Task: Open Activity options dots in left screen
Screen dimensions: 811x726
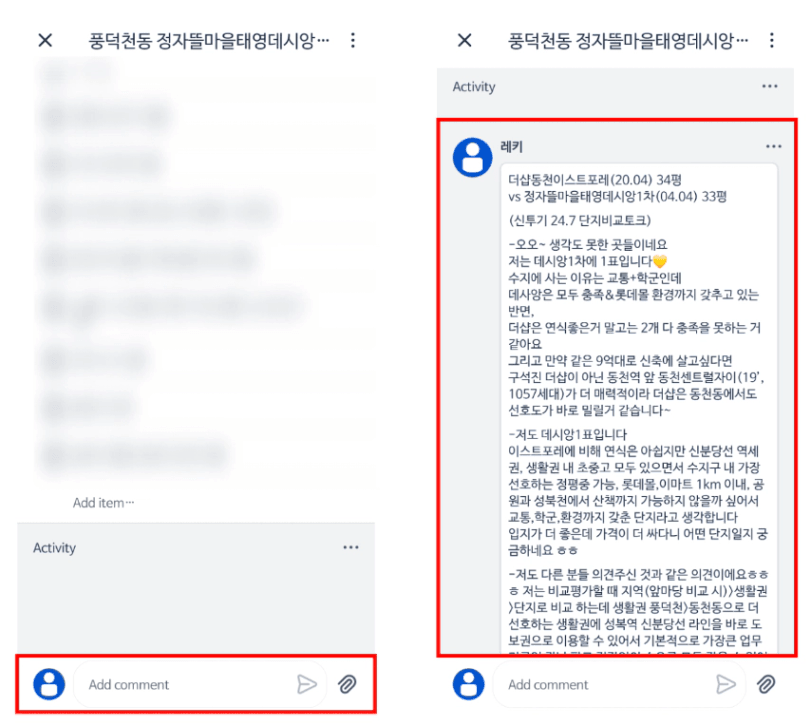Action: [351, 547]
